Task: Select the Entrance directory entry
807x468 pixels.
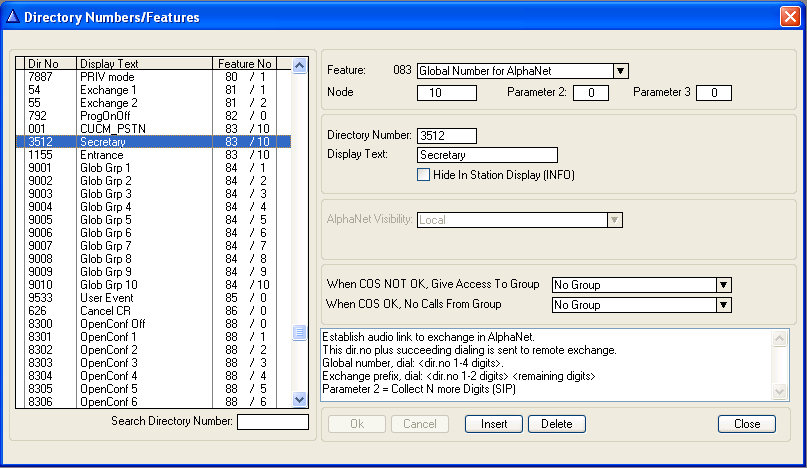Action: [150, 155]
